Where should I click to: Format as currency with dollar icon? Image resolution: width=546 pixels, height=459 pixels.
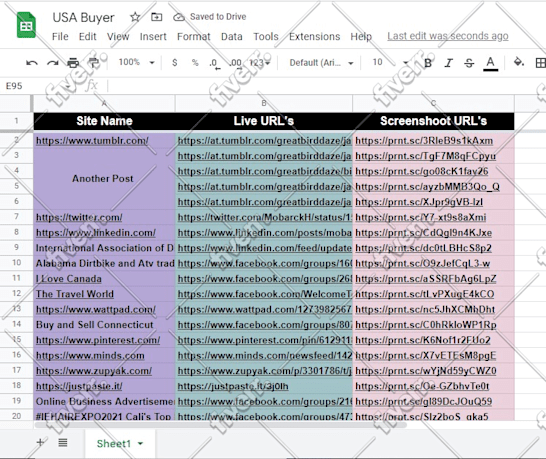(x=175, y=63)
